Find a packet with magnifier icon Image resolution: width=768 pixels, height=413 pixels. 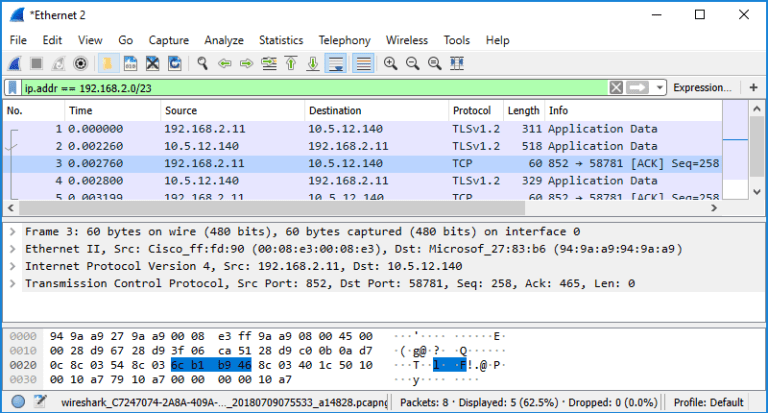click(202, 64)
